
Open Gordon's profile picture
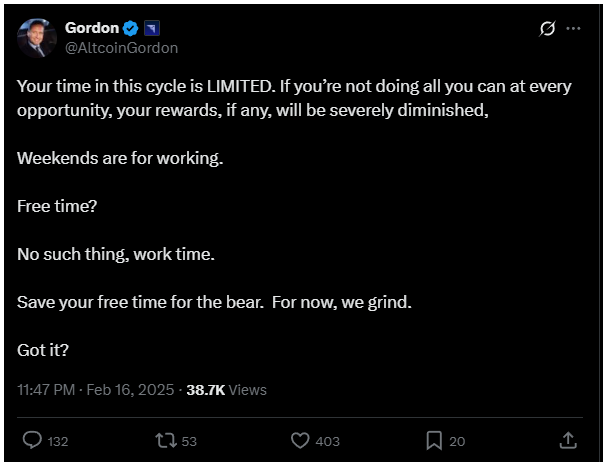pos(36,37)
